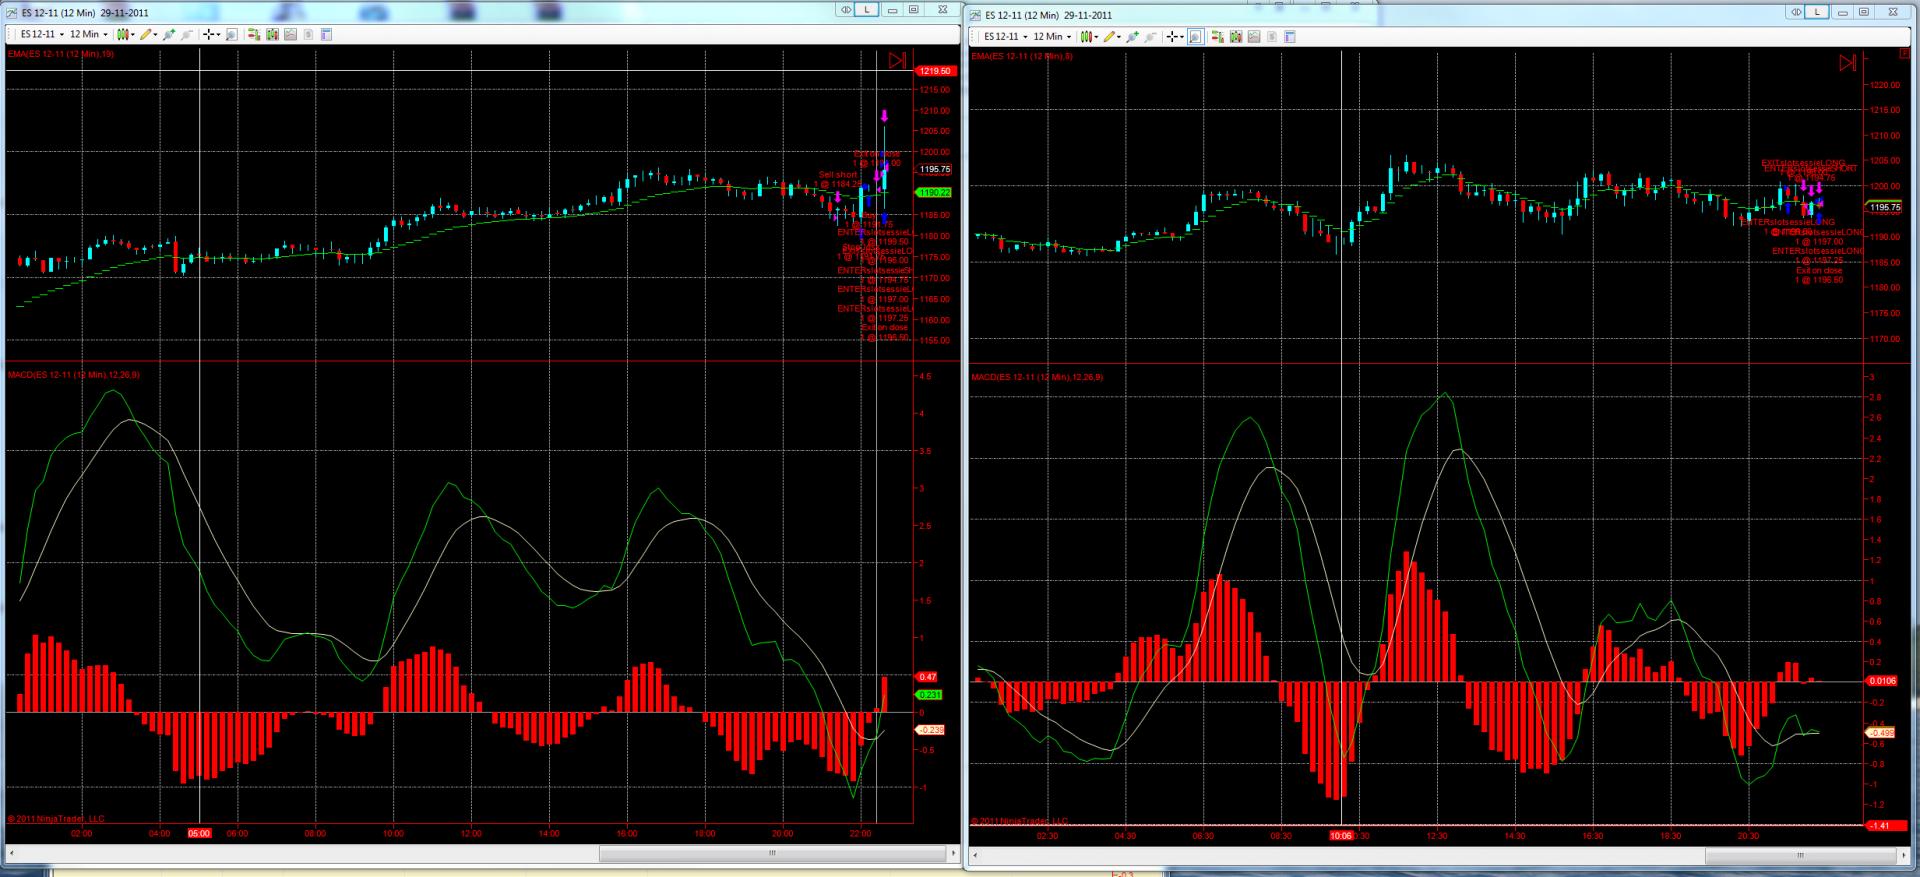
Task: Jump to latest bar arrow in right chart
Action: [x=1847, y=63]
